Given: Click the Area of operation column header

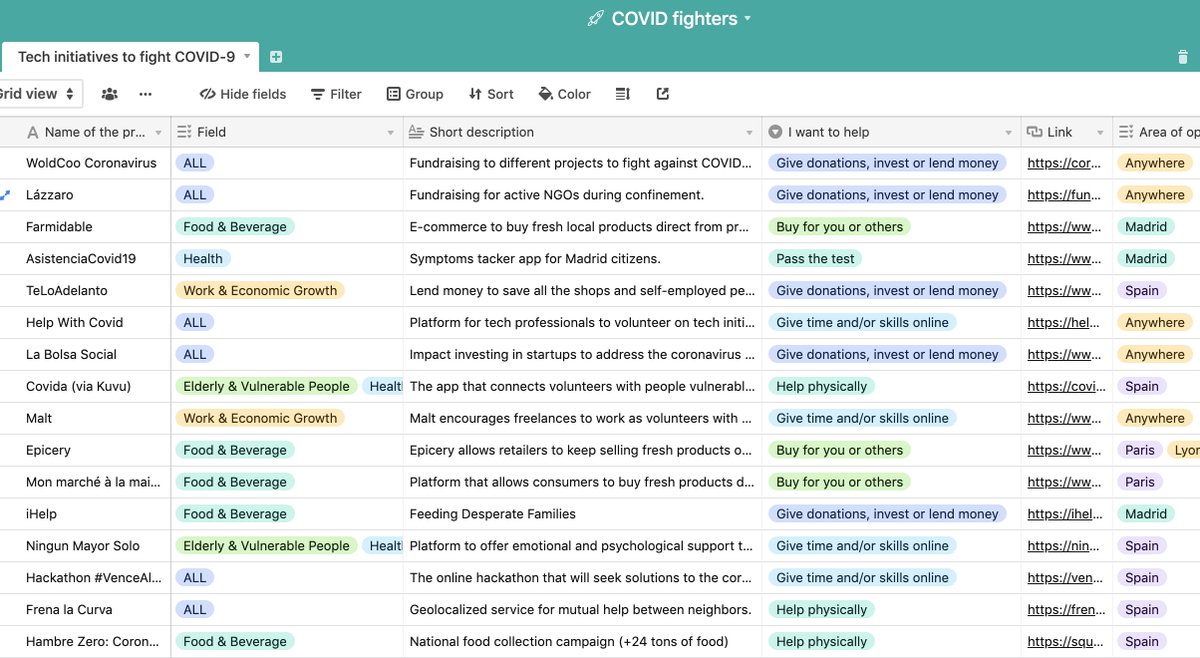Looking at the screenshot, I should (x=1157, y=132).
